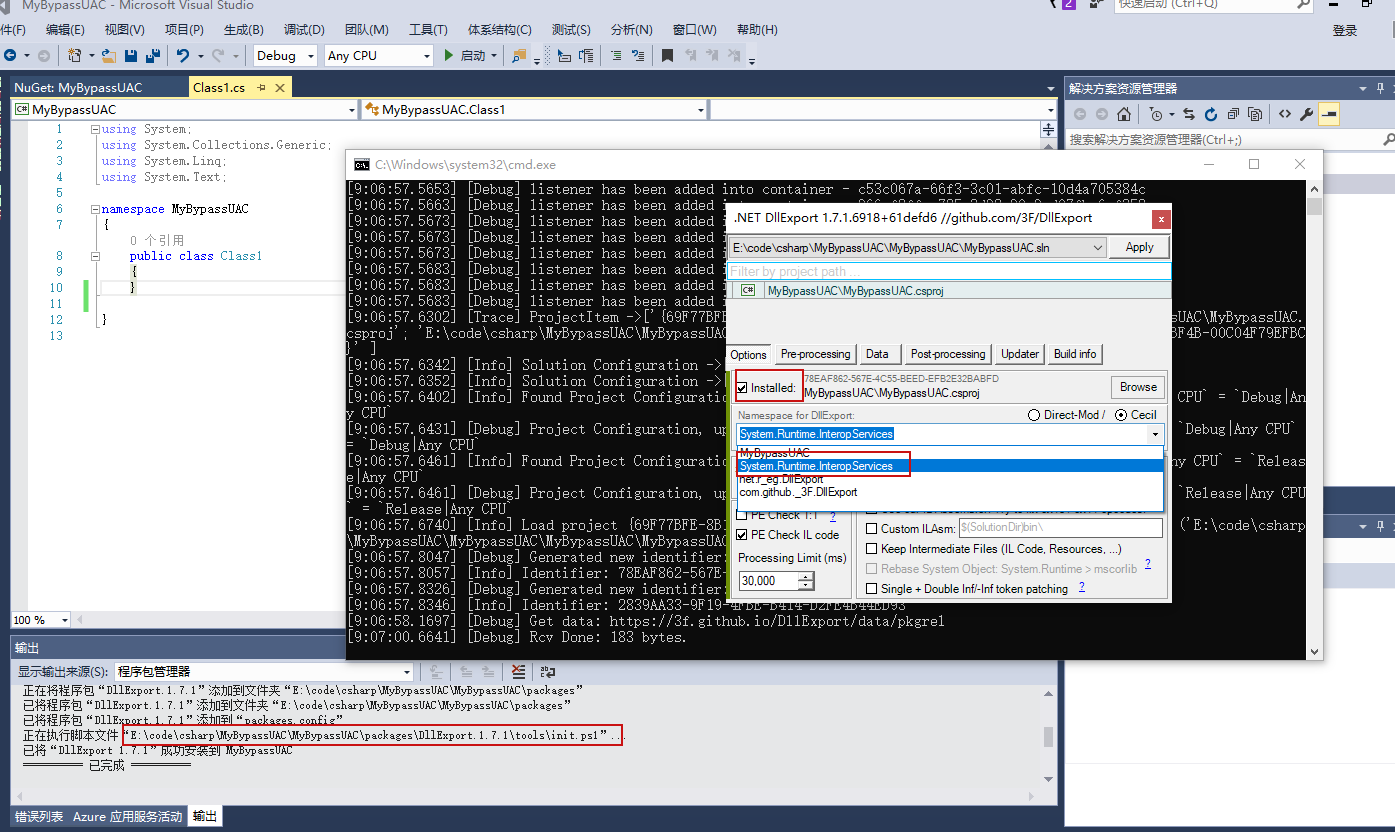The height and width of the screenshot is (832, 1395).
Task: Click the Toggle Bookmark icon
Action: (x=667, y=56)
